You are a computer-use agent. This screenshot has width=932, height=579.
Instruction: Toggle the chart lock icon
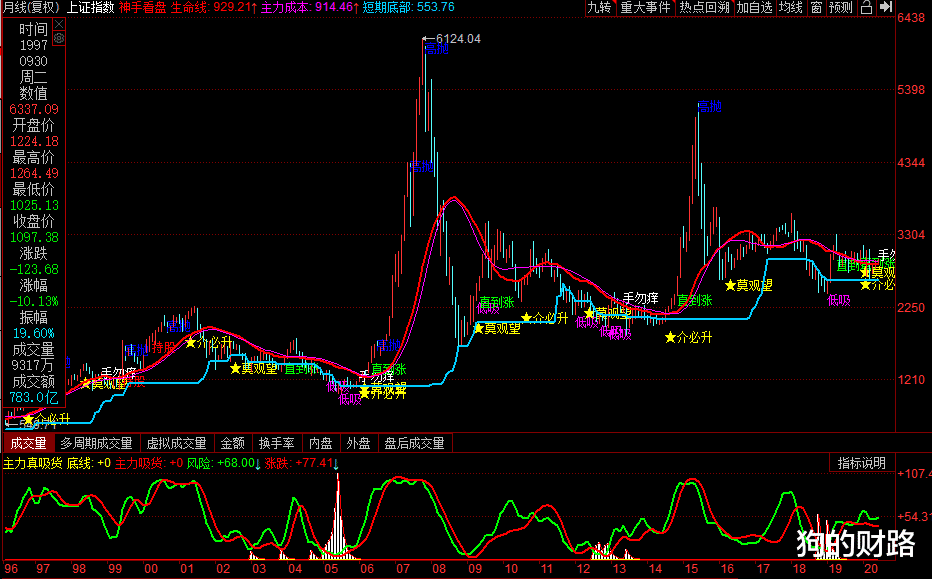pos(867,7)
